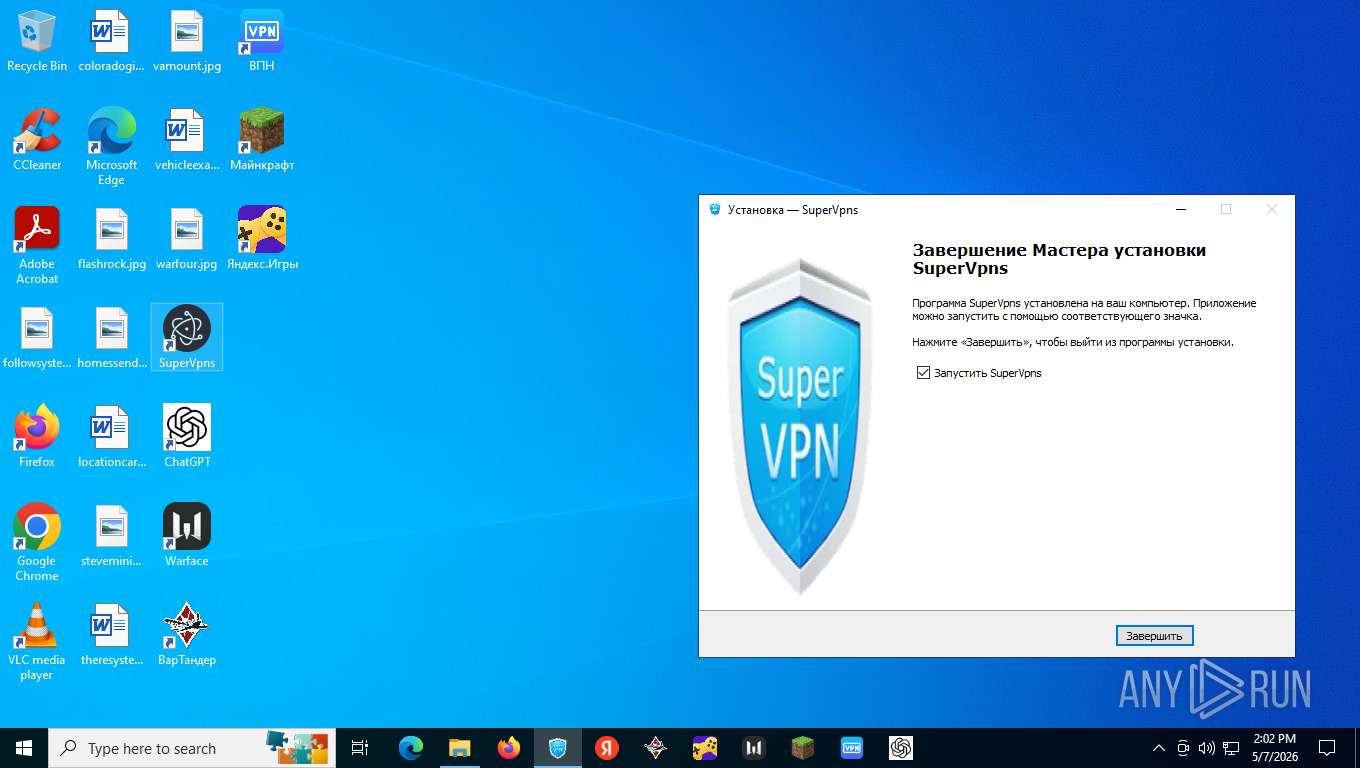Click the SuperVpns installer taskbar button
The height and width of the screenshot is (768, 1360).
click(x=558, y=748)
